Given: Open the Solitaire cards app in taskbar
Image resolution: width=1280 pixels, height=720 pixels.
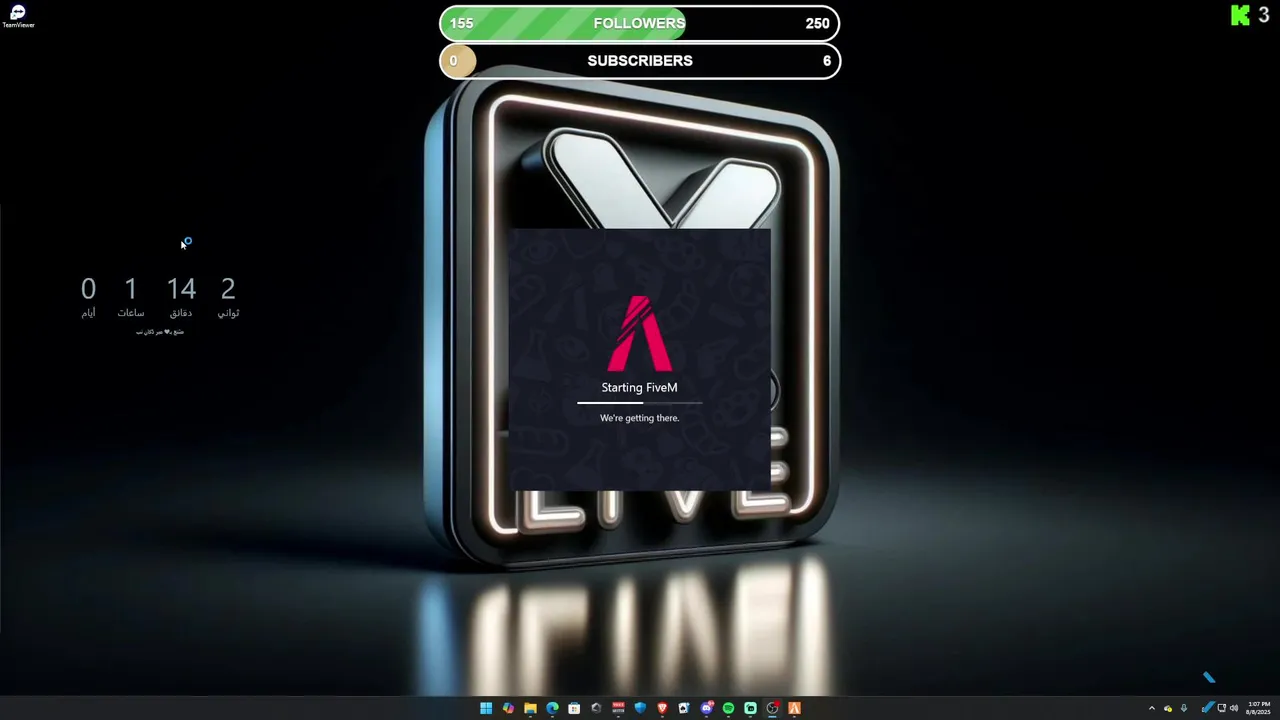Looking at the screenshot, I should (x=684, y=708).
